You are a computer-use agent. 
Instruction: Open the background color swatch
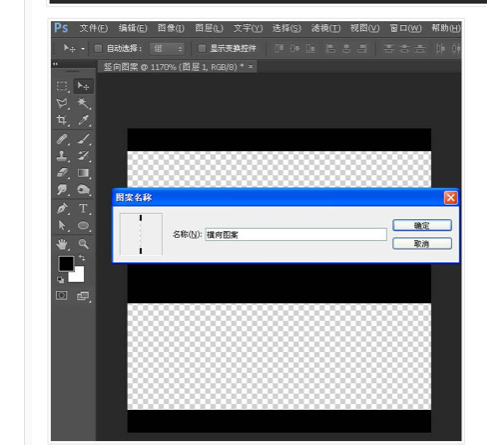pyautogui.click(x=78, y=276)
